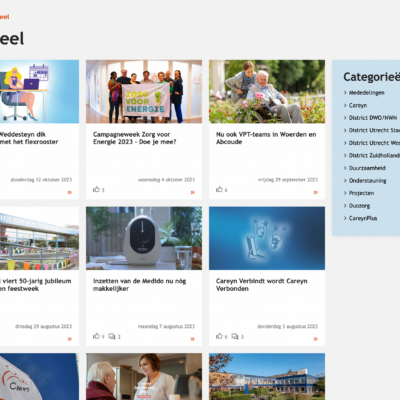This screenshot has width=400, height=400.
Task: Like the Medido article
Action: [96, 336]
